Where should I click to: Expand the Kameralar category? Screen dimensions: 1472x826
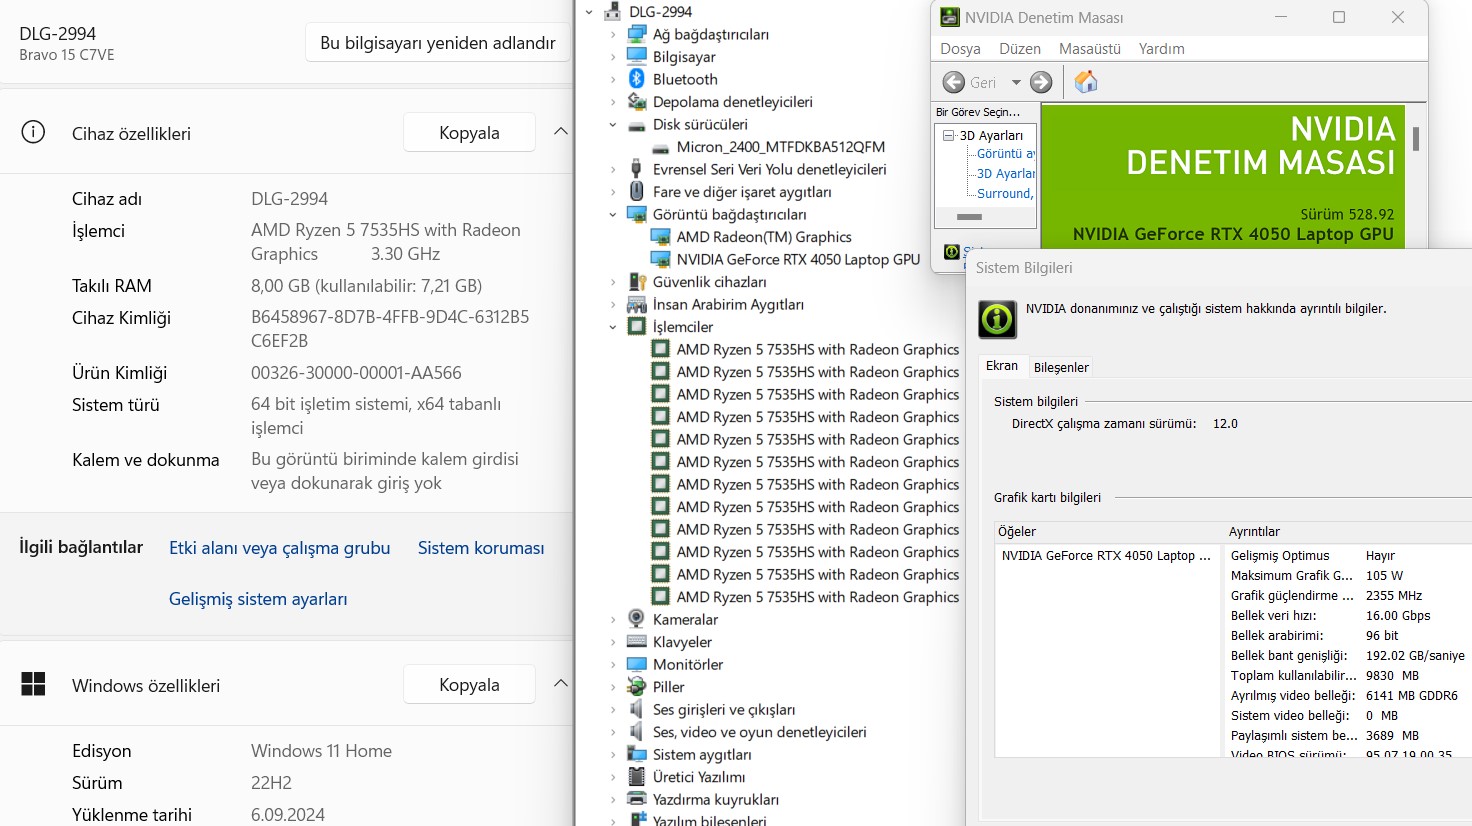613,619
